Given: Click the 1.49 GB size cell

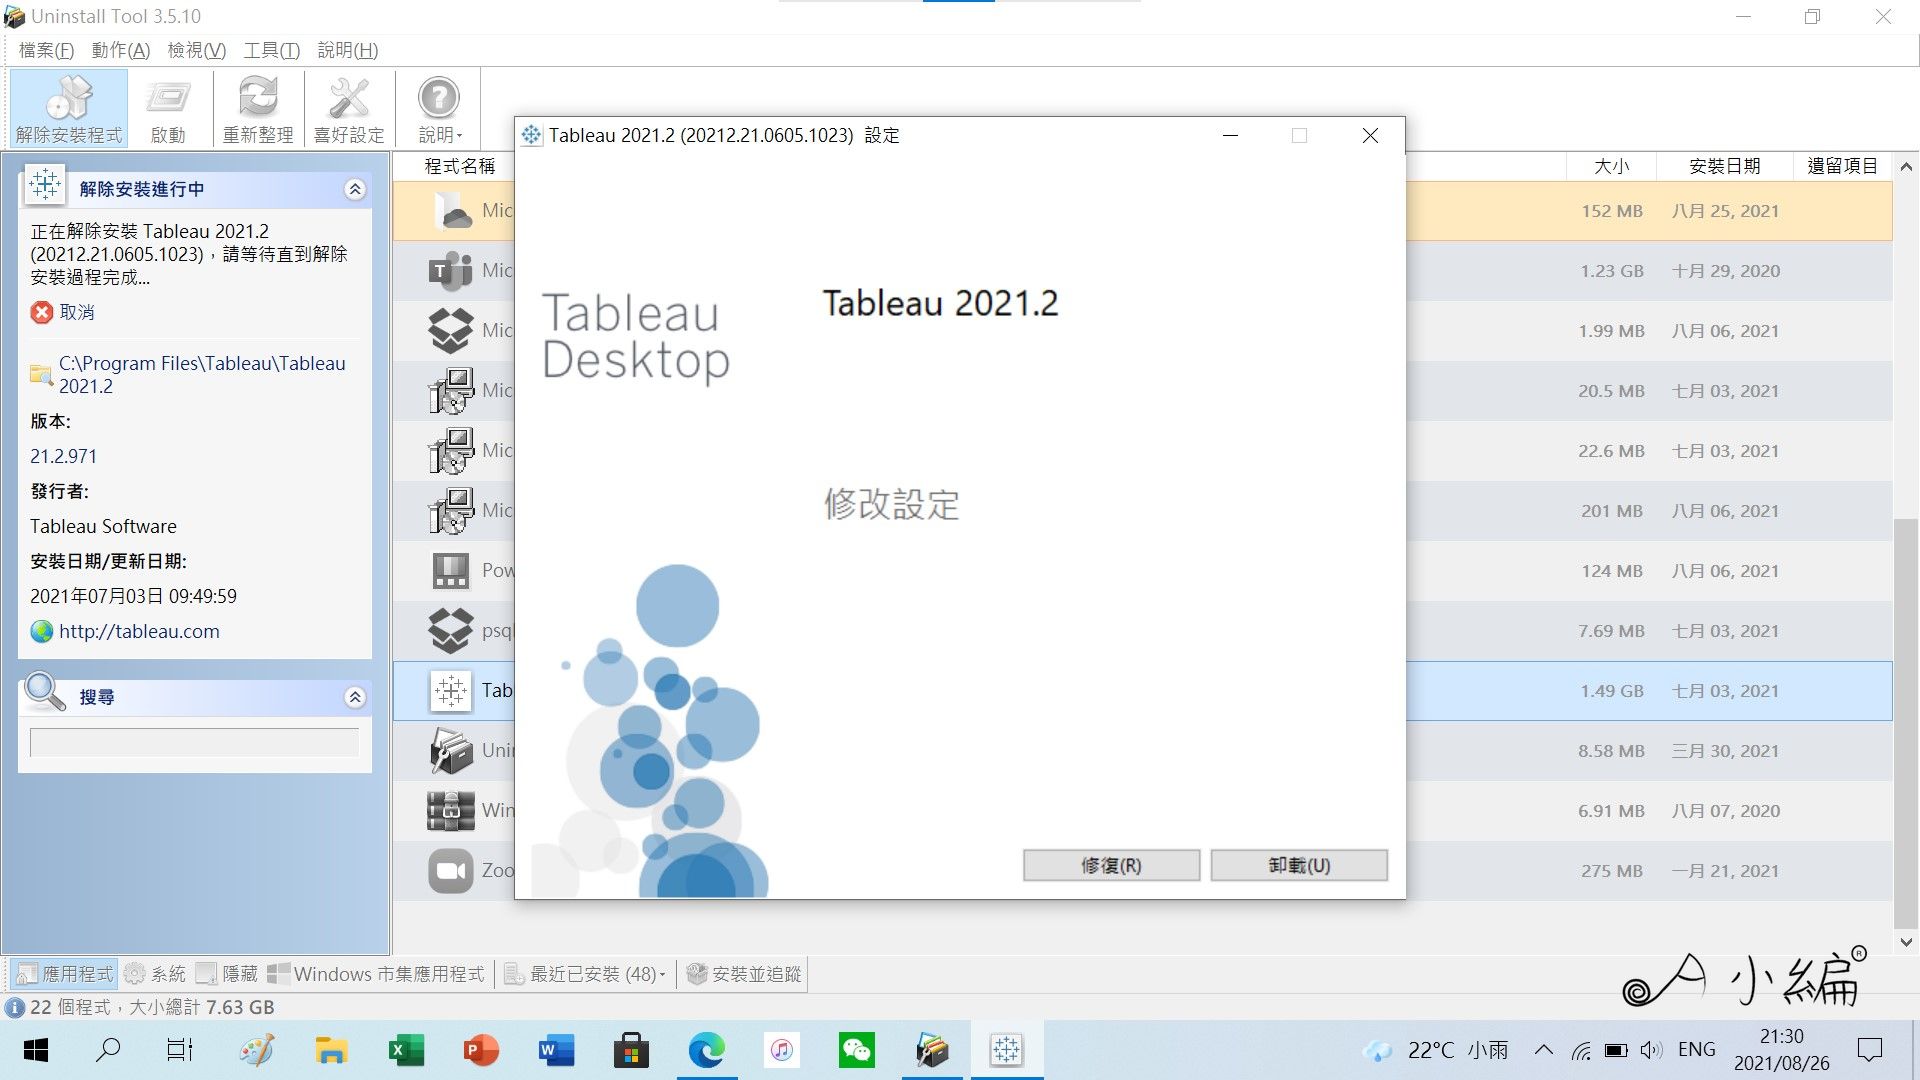Looking at the screenshot, I should point(1612,691).
